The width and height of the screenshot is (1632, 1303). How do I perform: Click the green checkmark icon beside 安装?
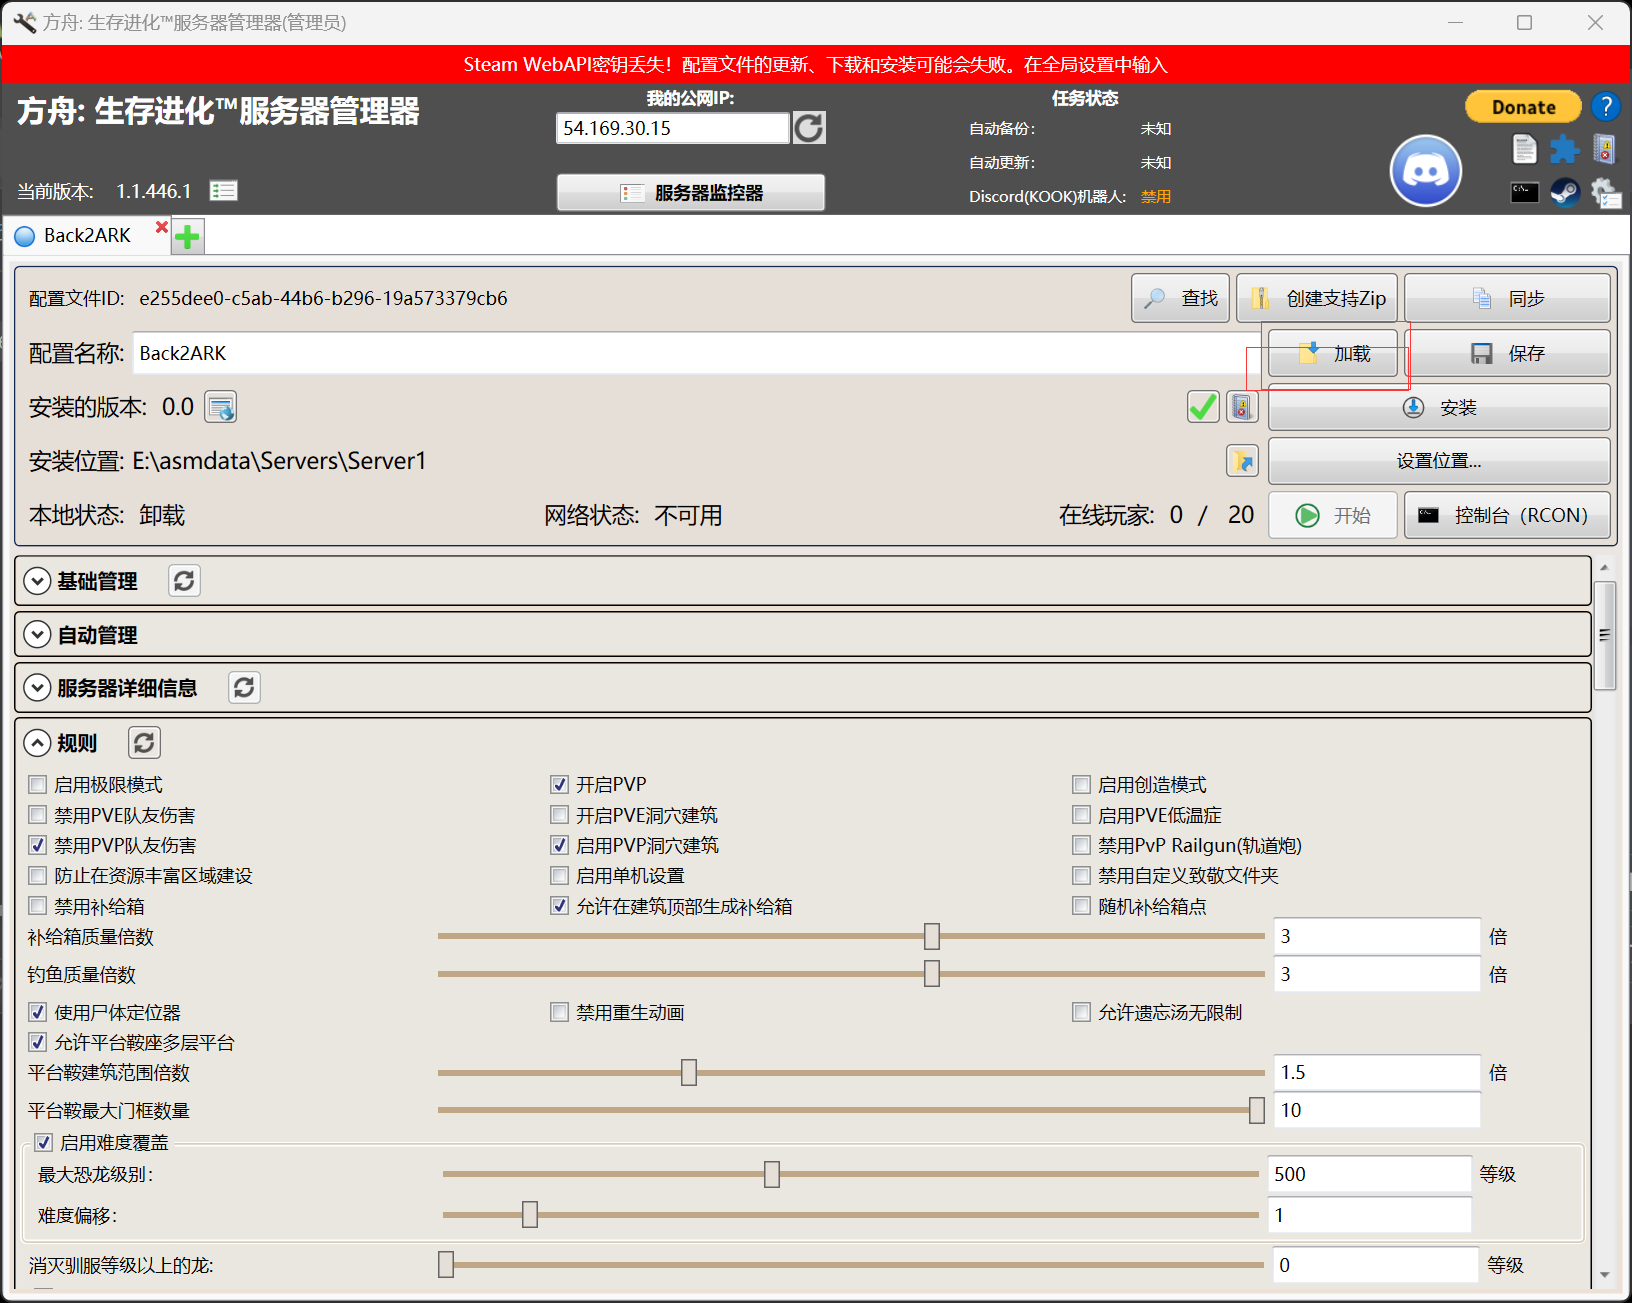click(1203, 407)
